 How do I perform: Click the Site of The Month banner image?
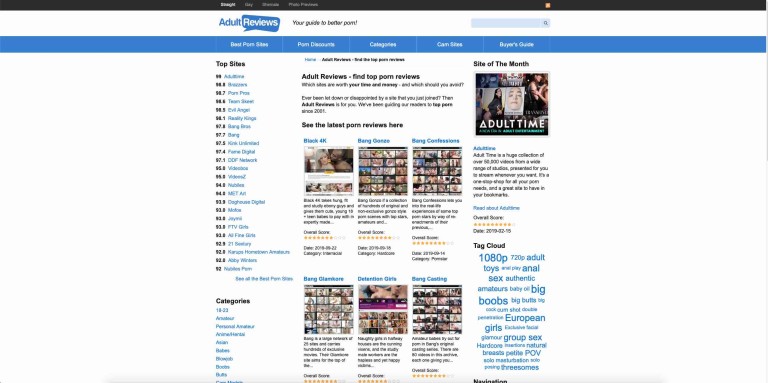click(511, 104)
